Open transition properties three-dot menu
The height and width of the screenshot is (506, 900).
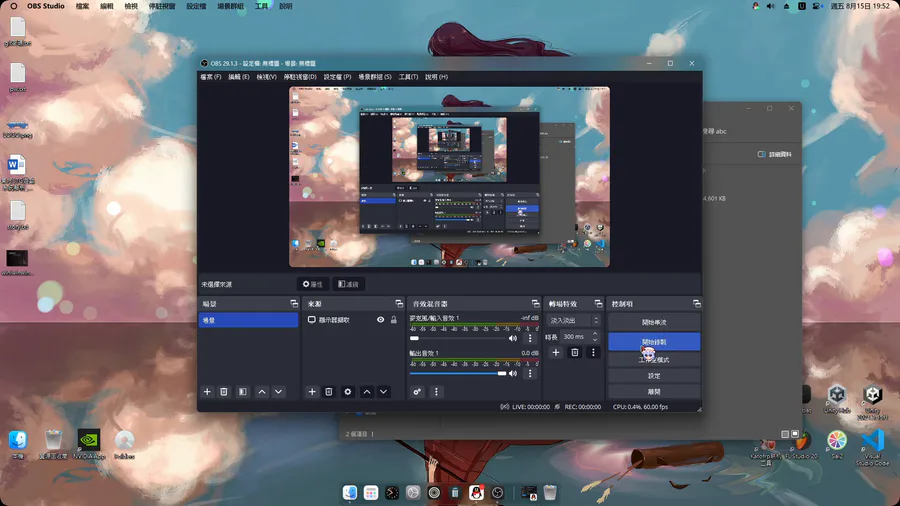[593, 352]
